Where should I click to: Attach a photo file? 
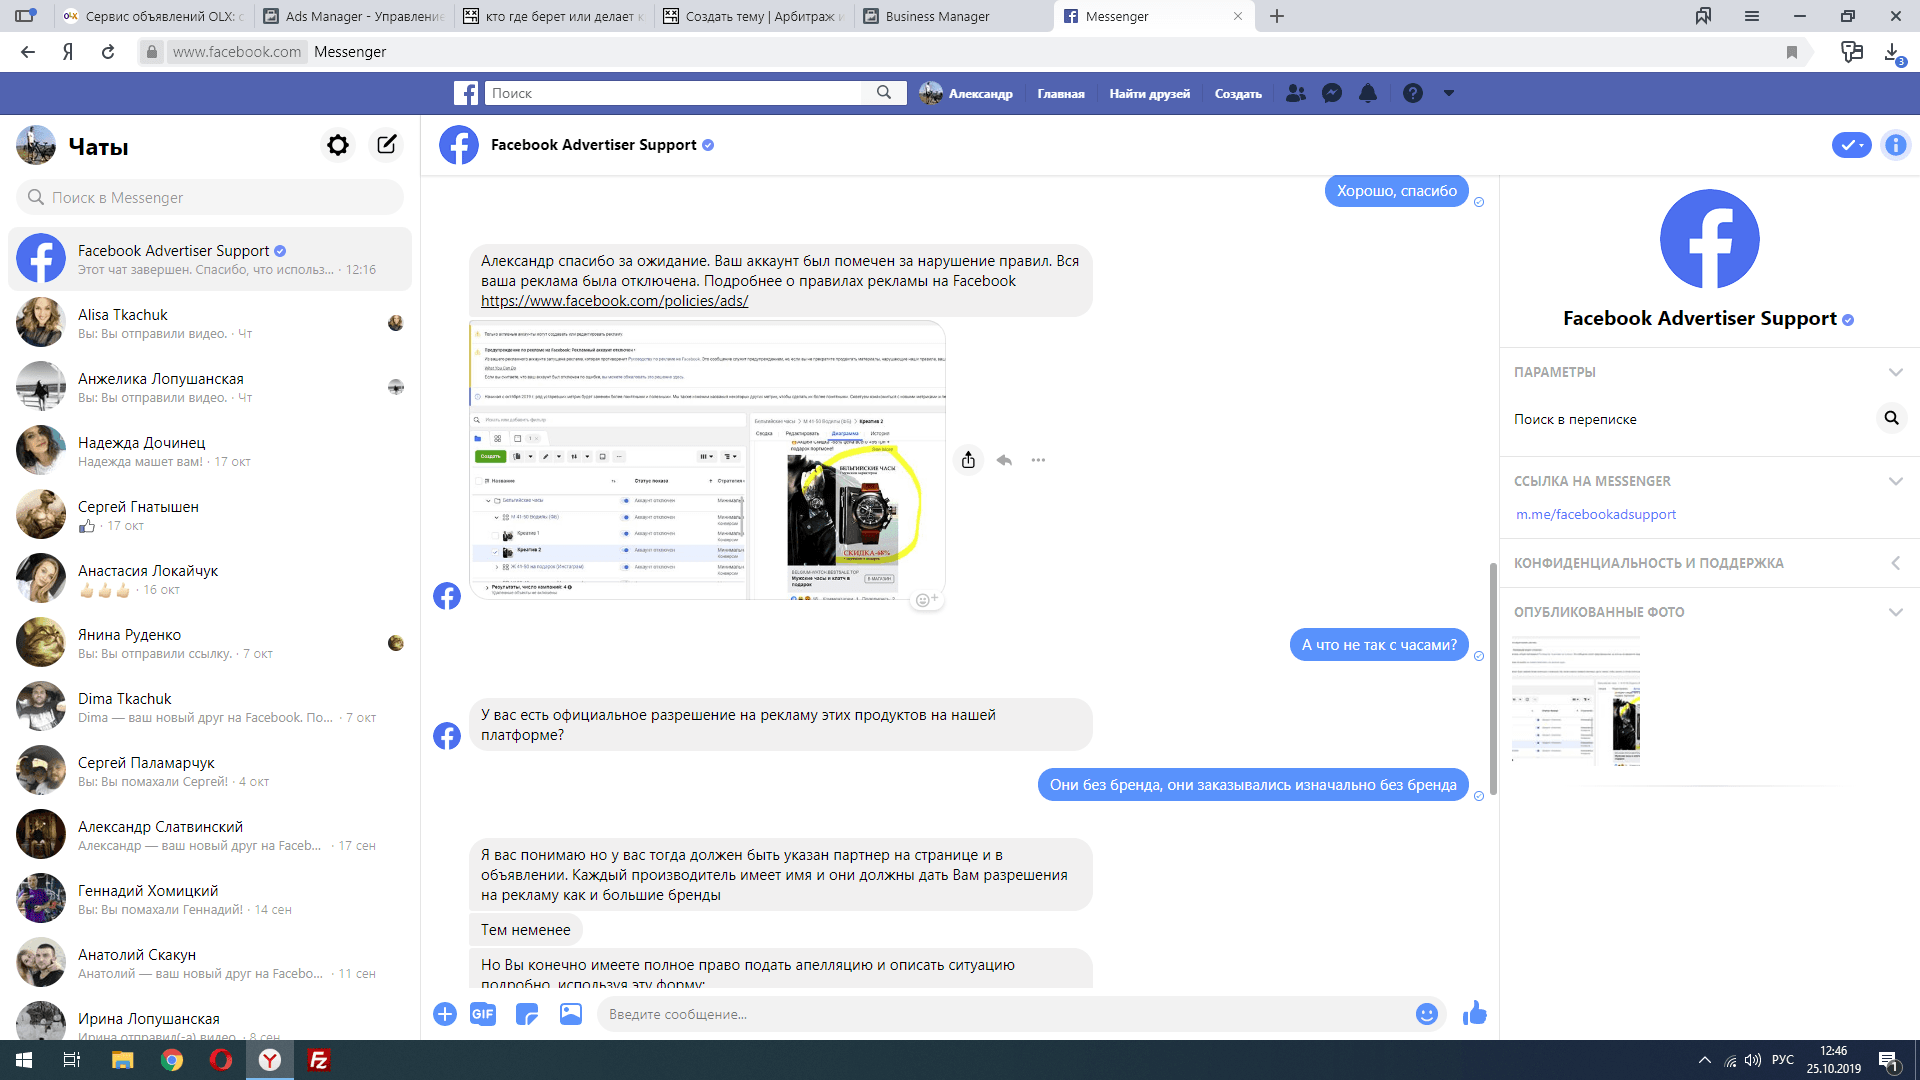(571, 1014)
